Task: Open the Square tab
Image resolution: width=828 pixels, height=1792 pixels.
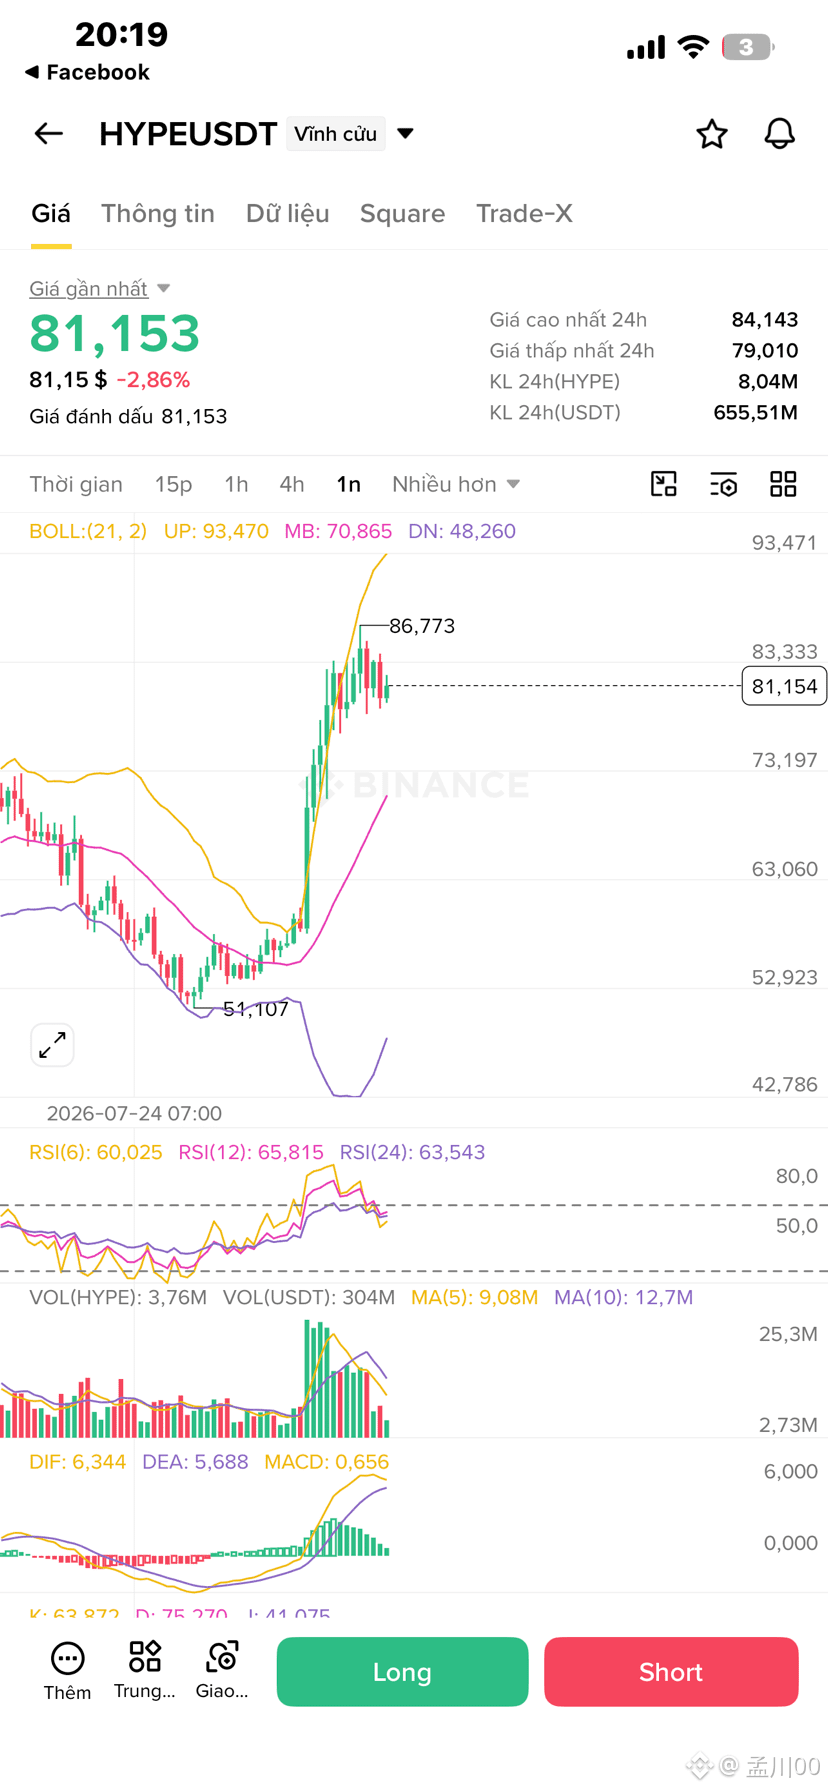Action: point(402,213)
